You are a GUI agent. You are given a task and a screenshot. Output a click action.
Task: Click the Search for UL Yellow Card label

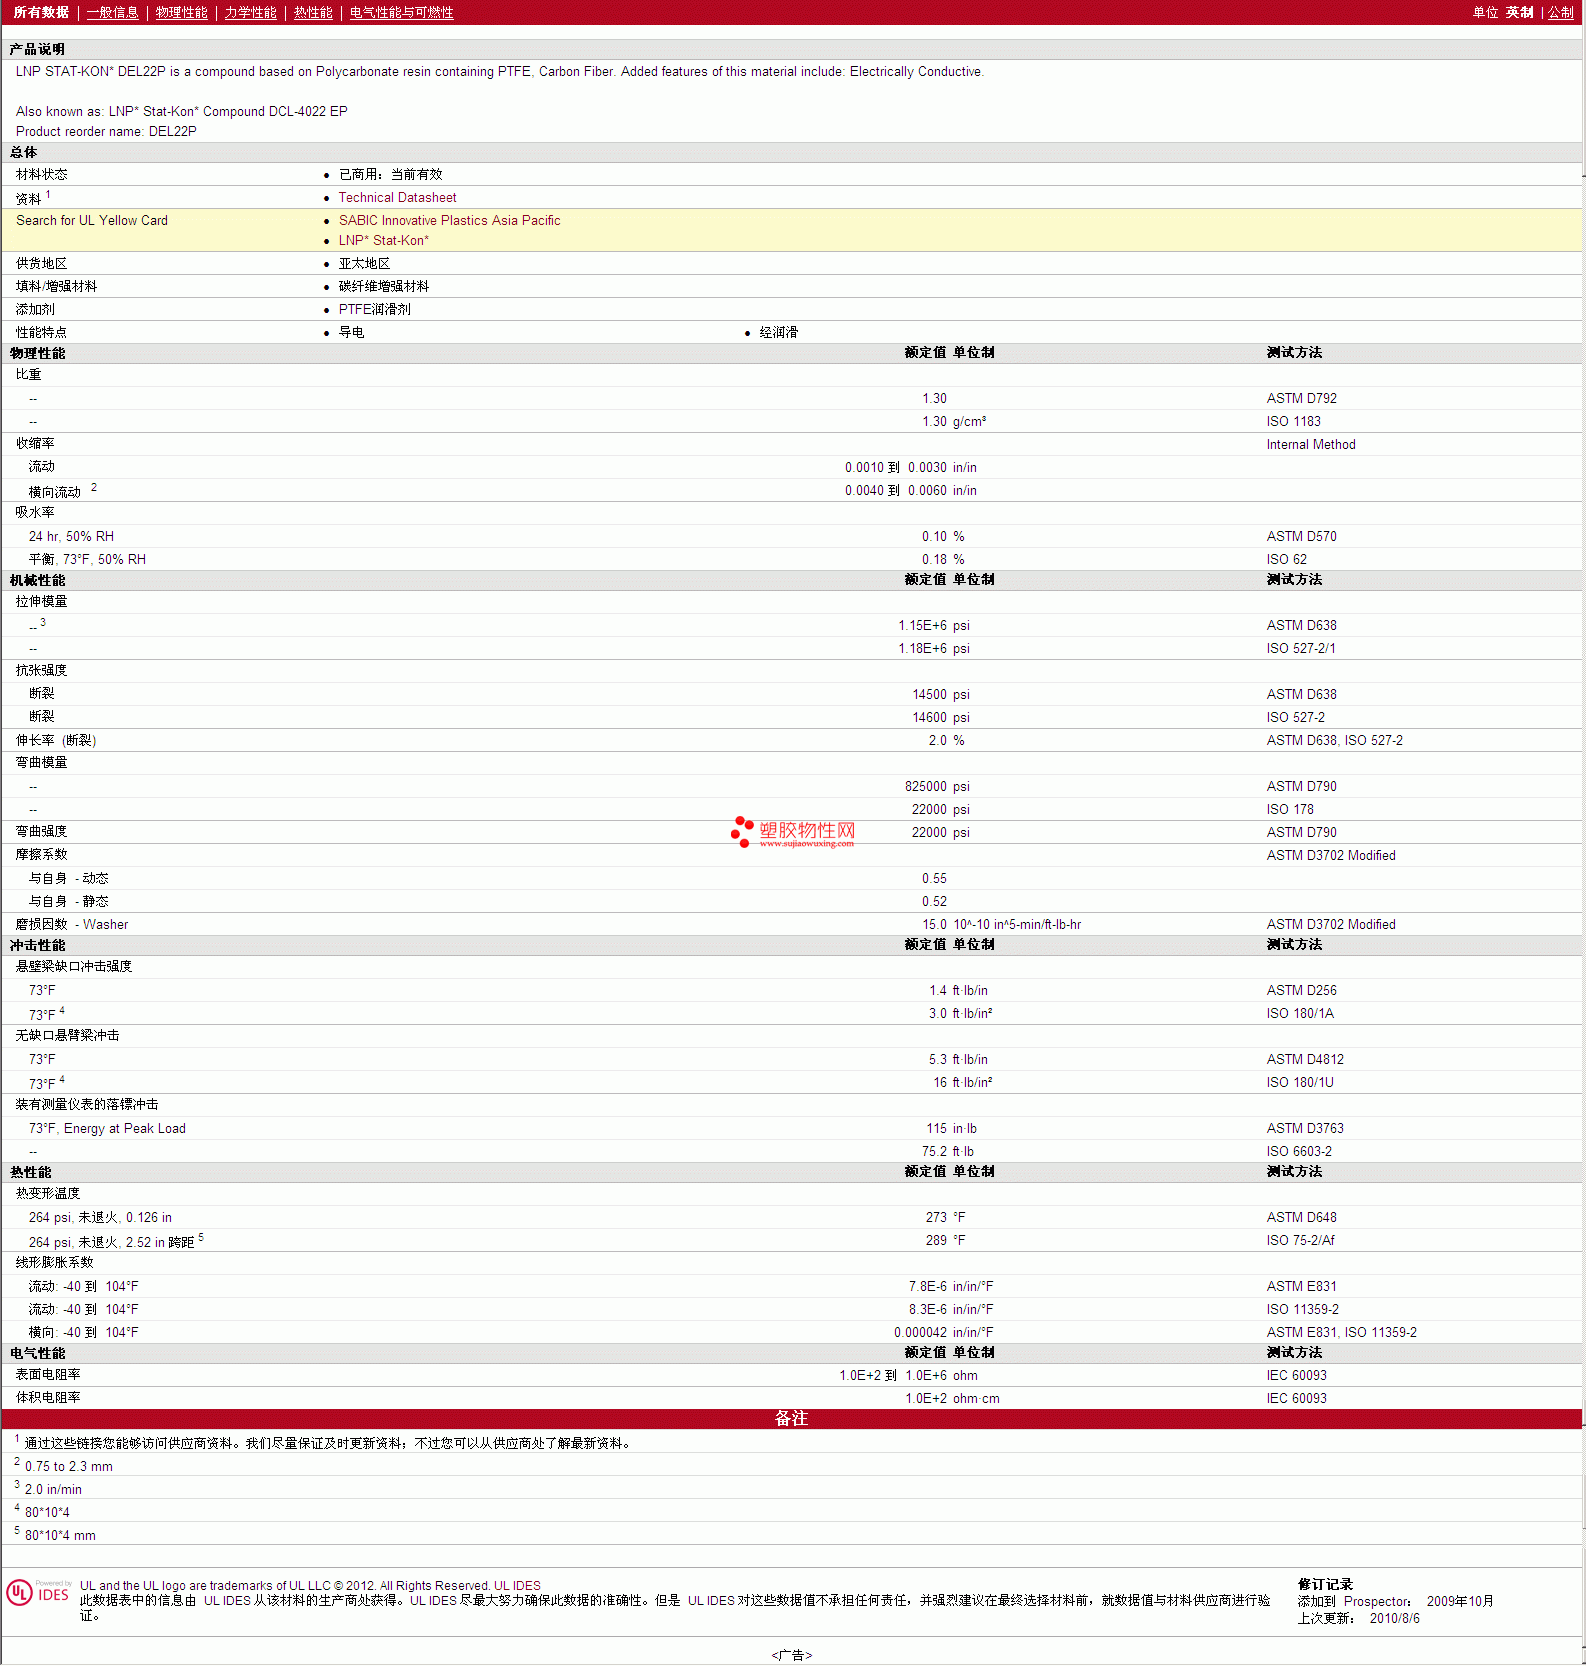[x=92, y=221]
